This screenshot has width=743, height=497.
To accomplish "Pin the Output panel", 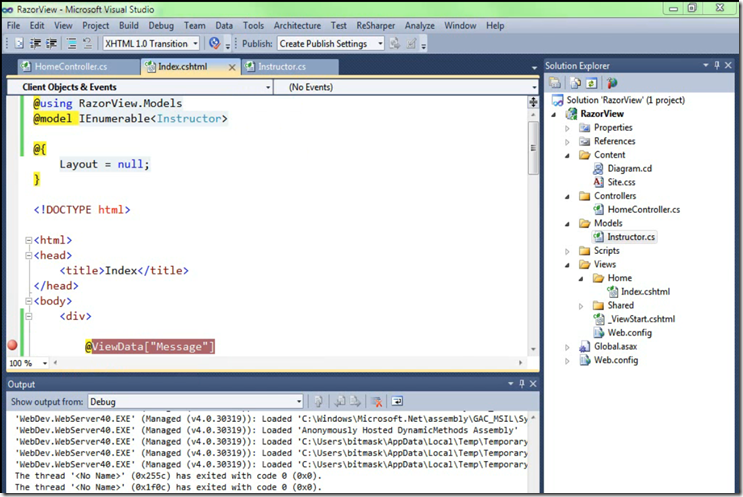I will point(522,384).
